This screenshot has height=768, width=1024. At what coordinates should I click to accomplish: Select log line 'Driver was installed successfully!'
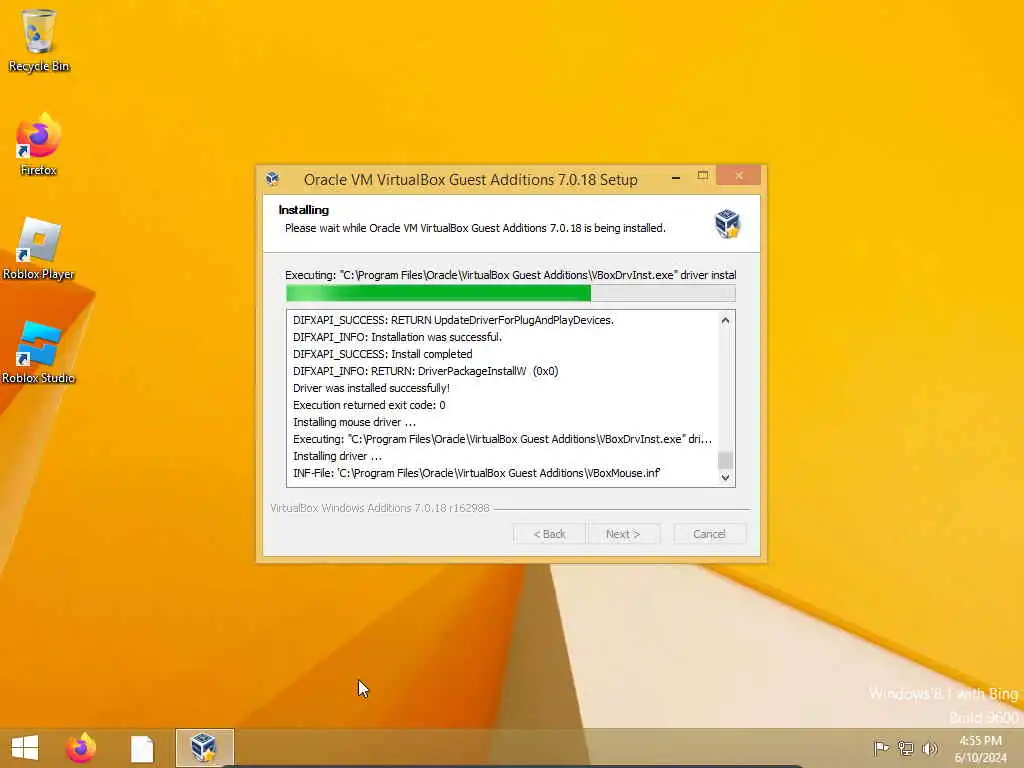tap(372, 388)
